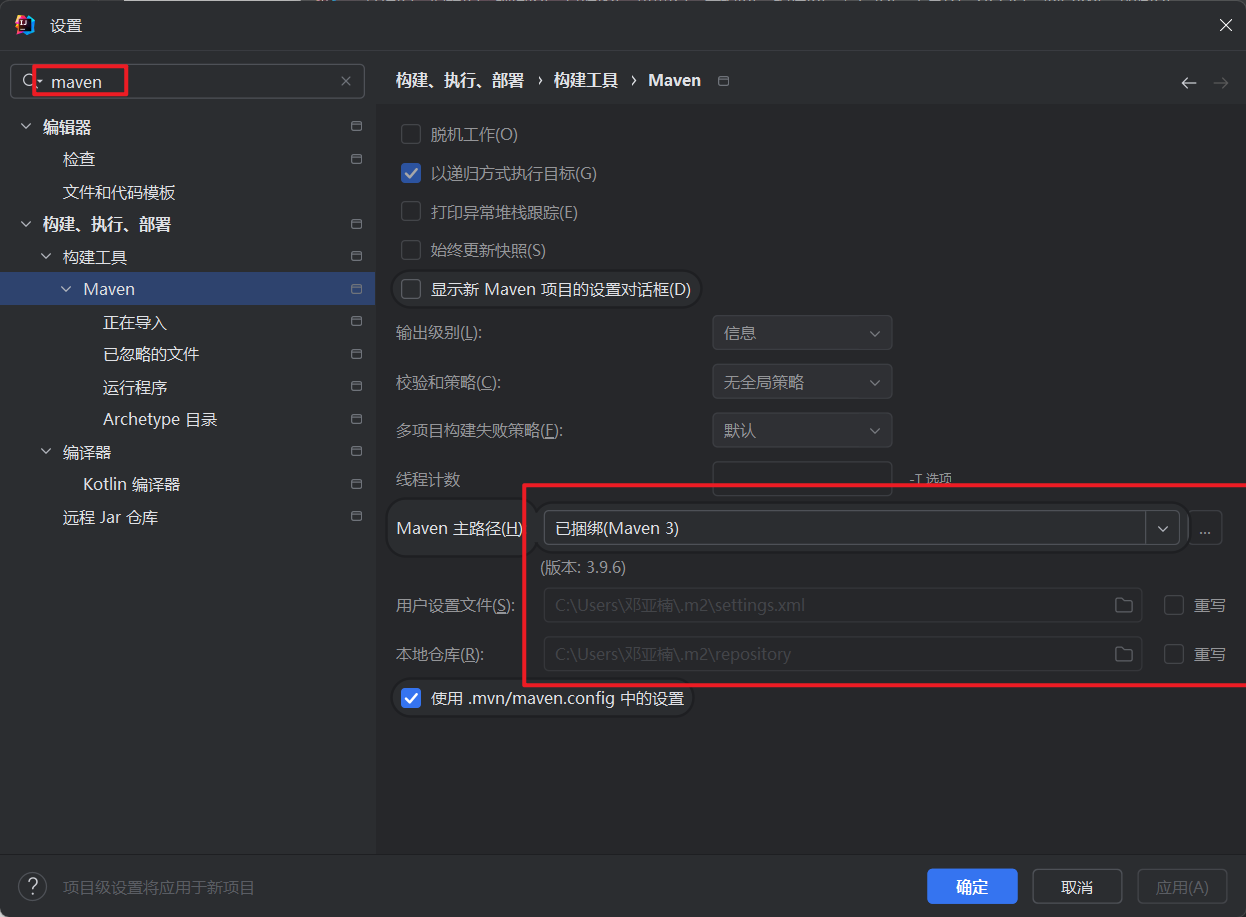Open 多项目构建失败策略 dropdown showing 默认

(x=802, y=431)
